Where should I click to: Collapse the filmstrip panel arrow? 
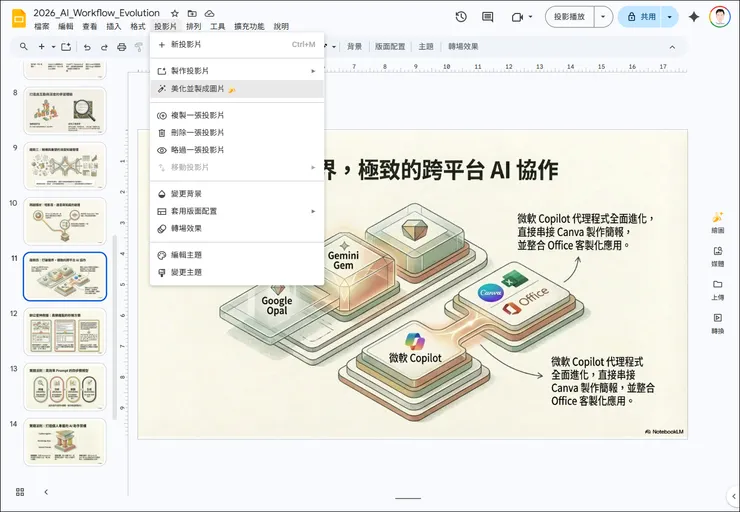tap(46, 492)
